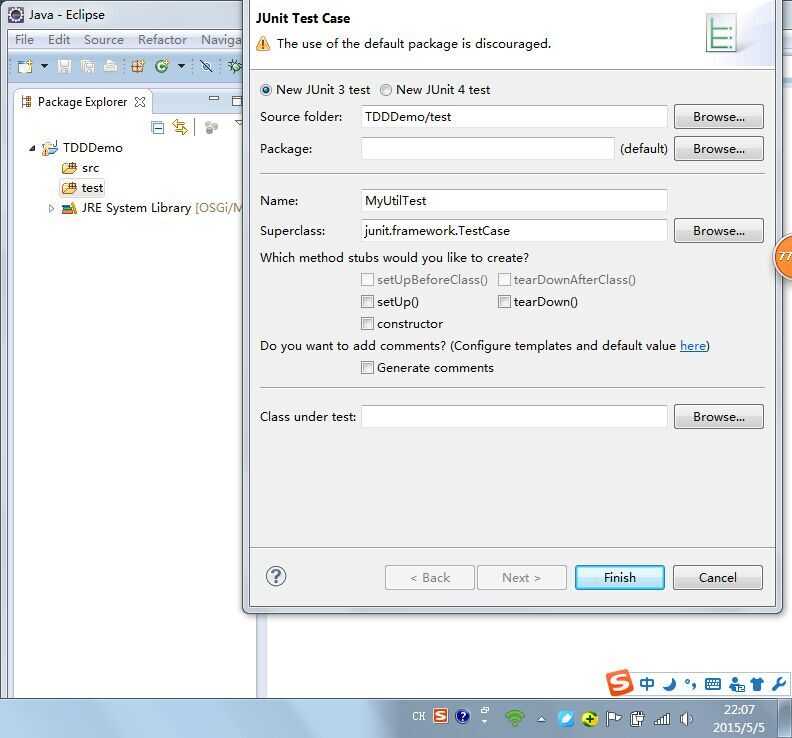The height and width of the screenshot is (738, 792).
Task: Click the Source folder text field
Action: tap(514, 117)
